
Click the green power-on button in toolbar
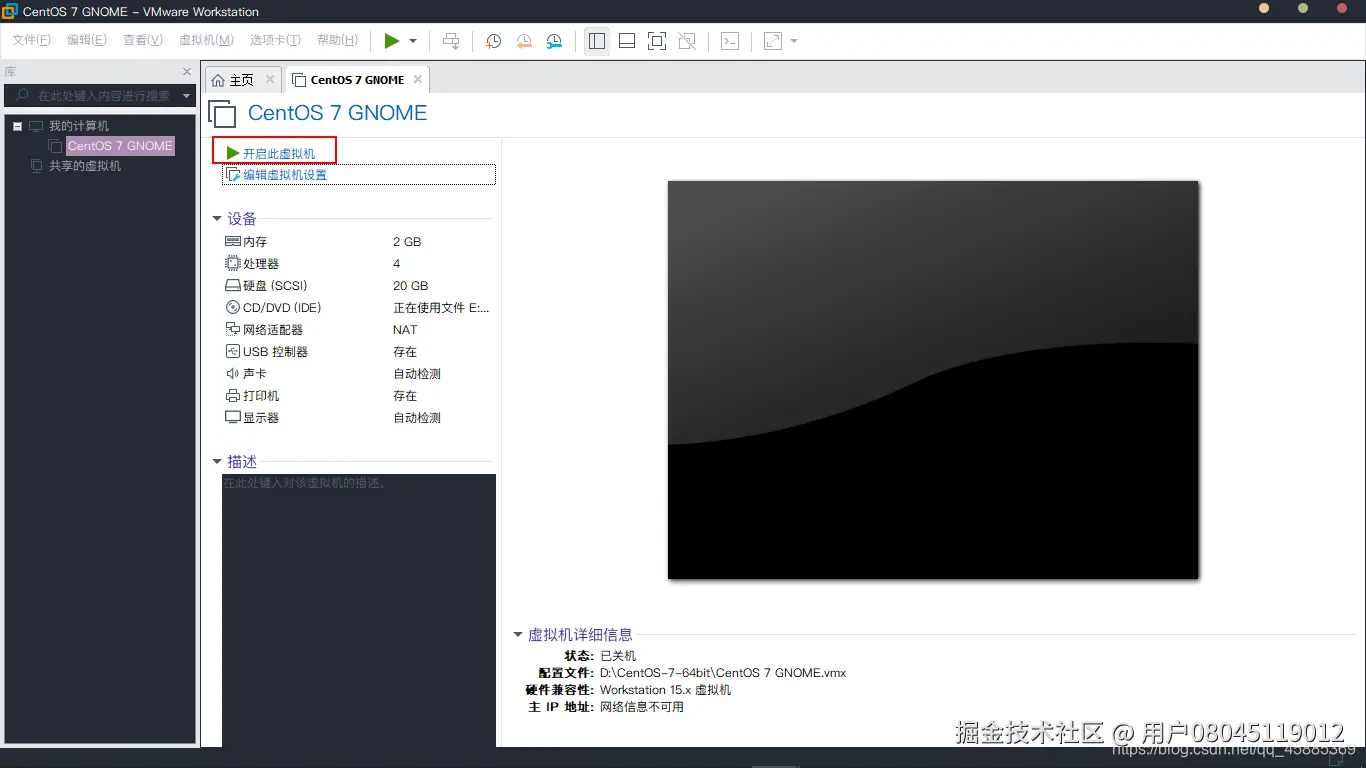click(392, 41)
